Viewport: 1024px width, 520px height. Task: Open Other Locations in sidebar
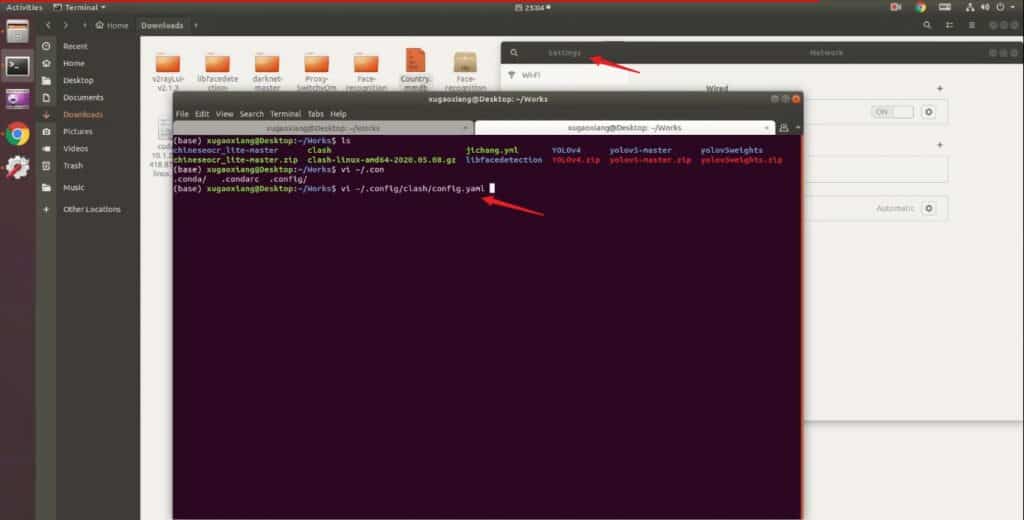click(91, 209)
